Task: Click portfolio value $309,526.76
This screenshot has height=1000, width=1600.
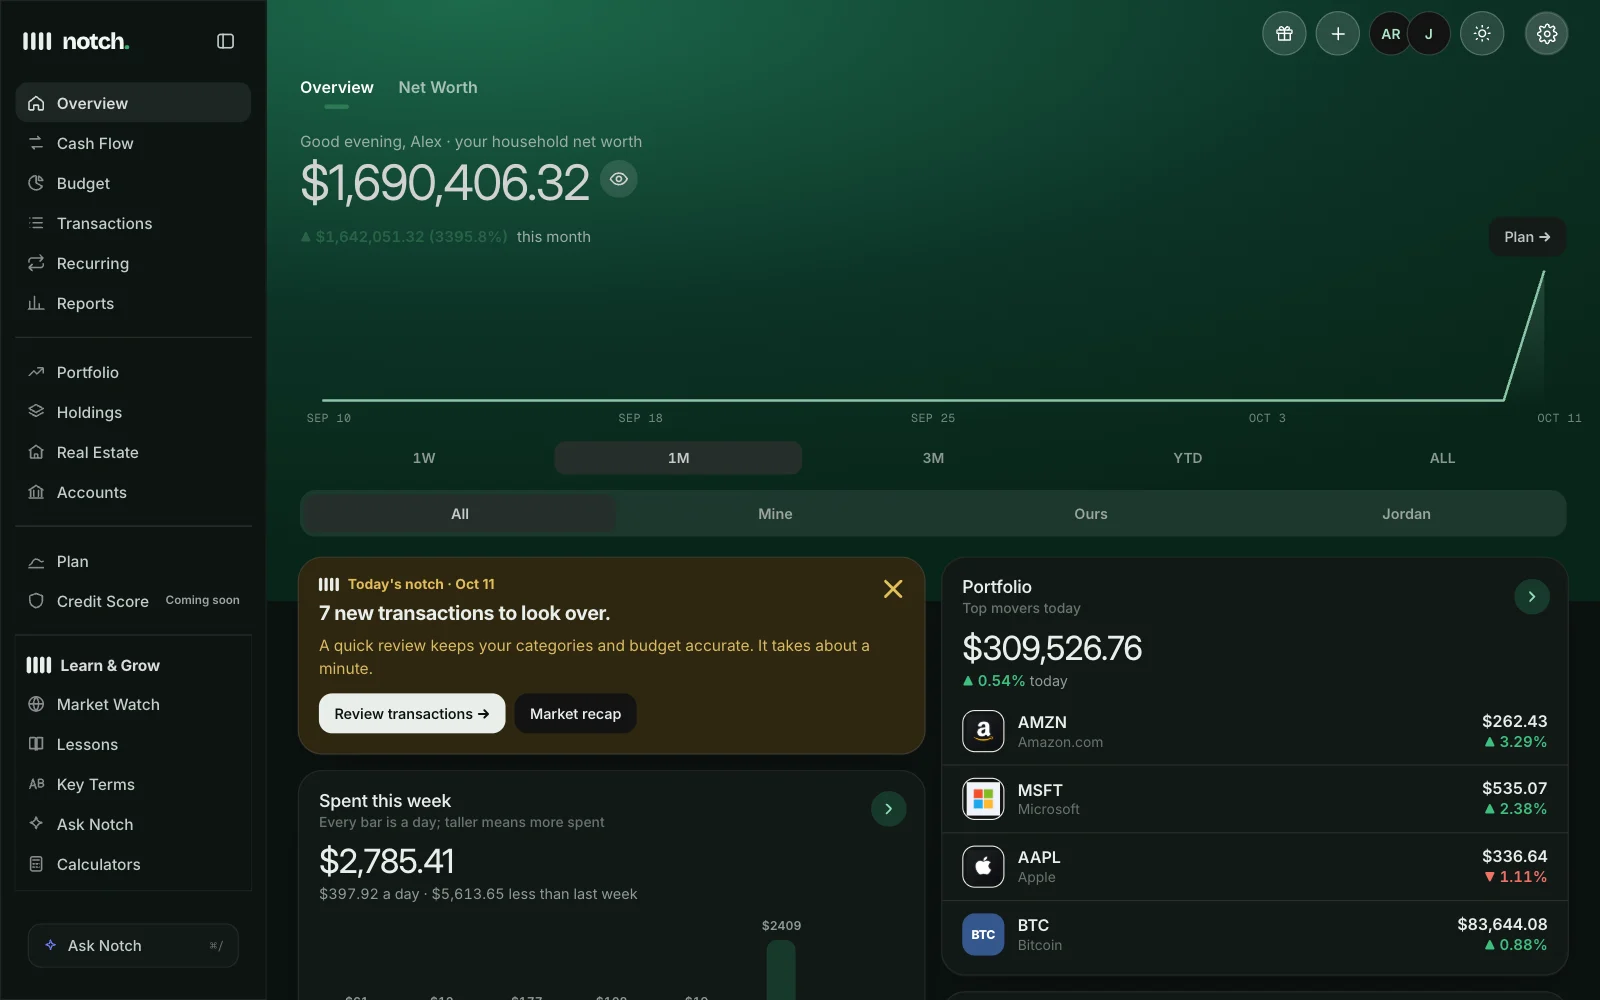Action: click(x=1052, y=648)
